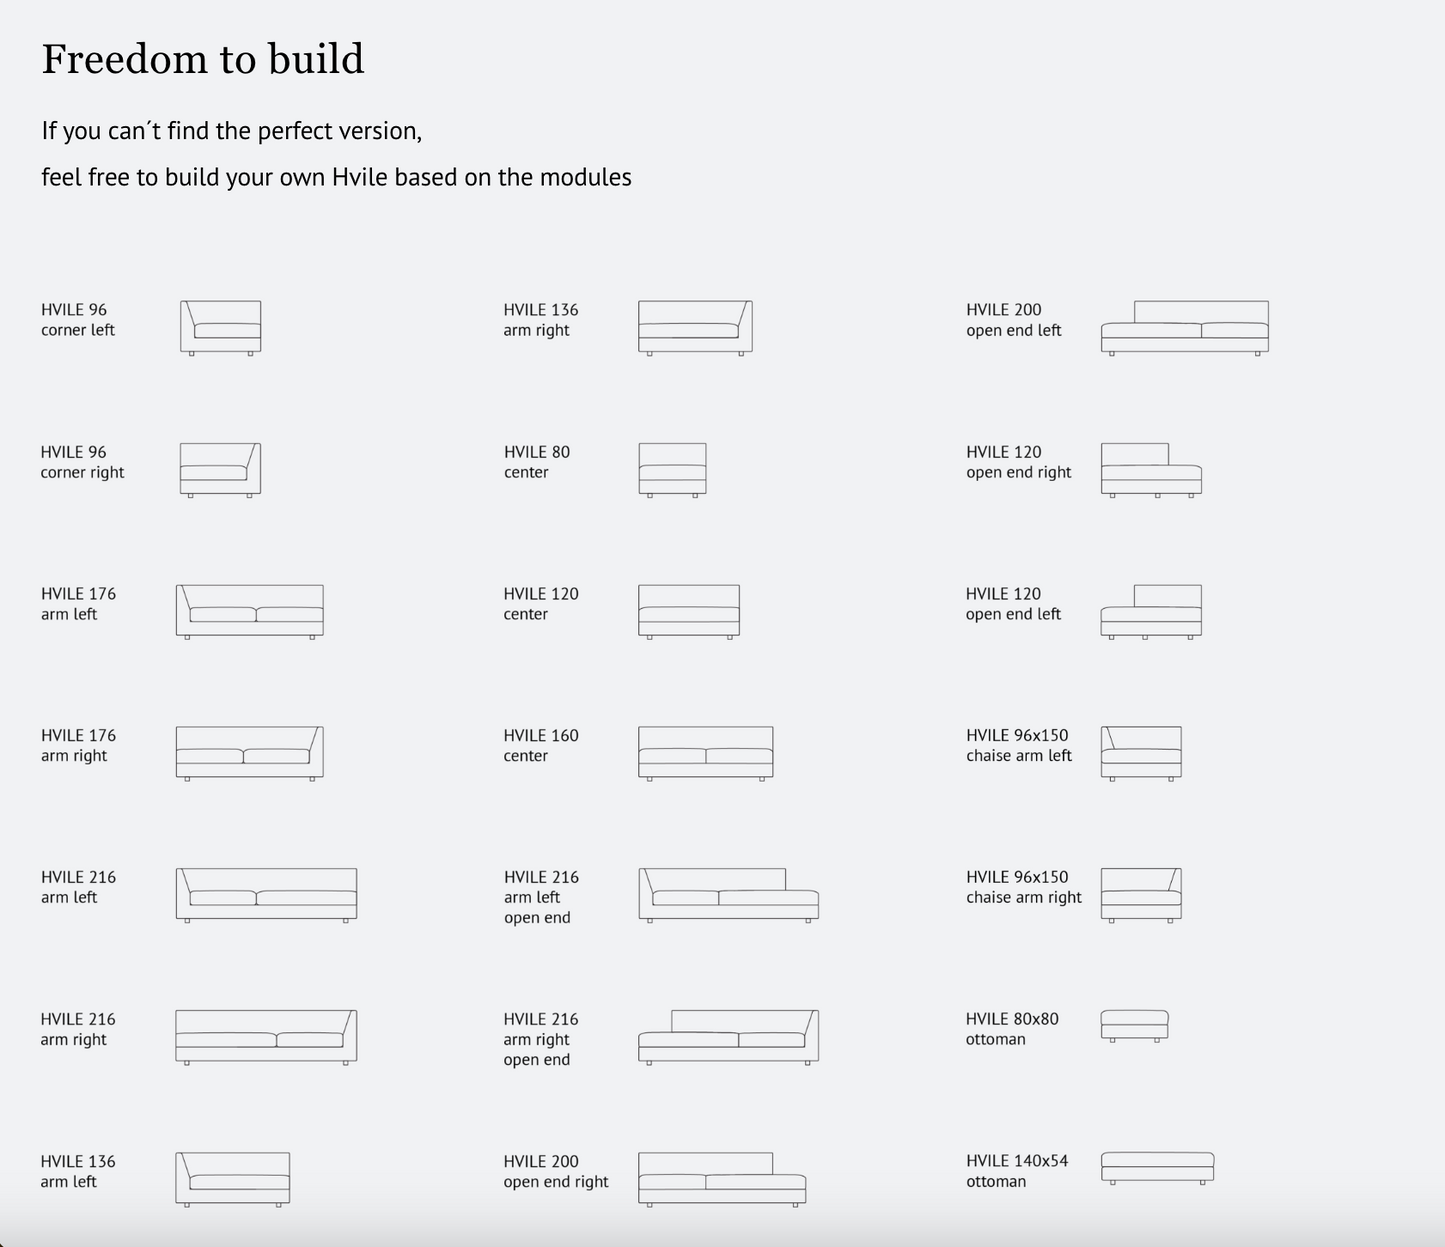Screen dimensions: 1445x1247
Task: Choose the HVILE 120 open end left thumbnail
Action: point(1151,611)
